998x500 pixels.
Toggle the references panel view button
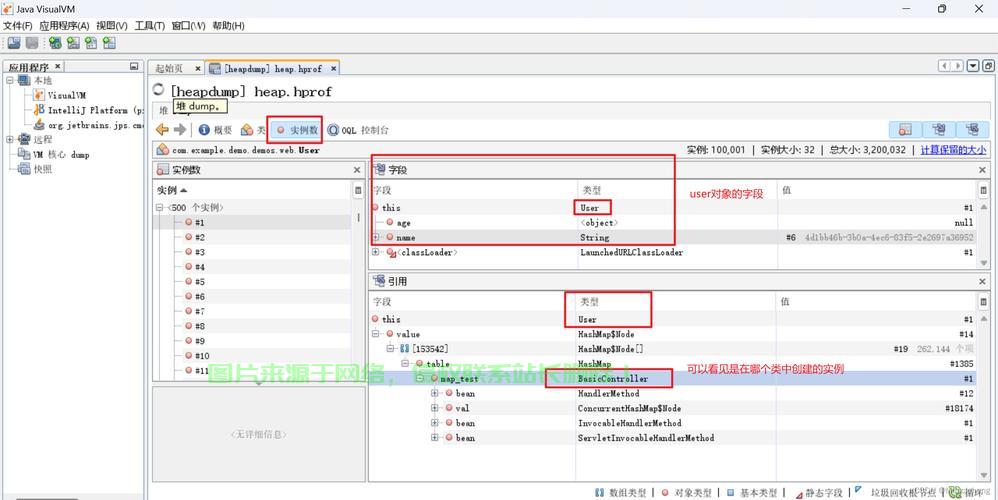pos(972,129)
